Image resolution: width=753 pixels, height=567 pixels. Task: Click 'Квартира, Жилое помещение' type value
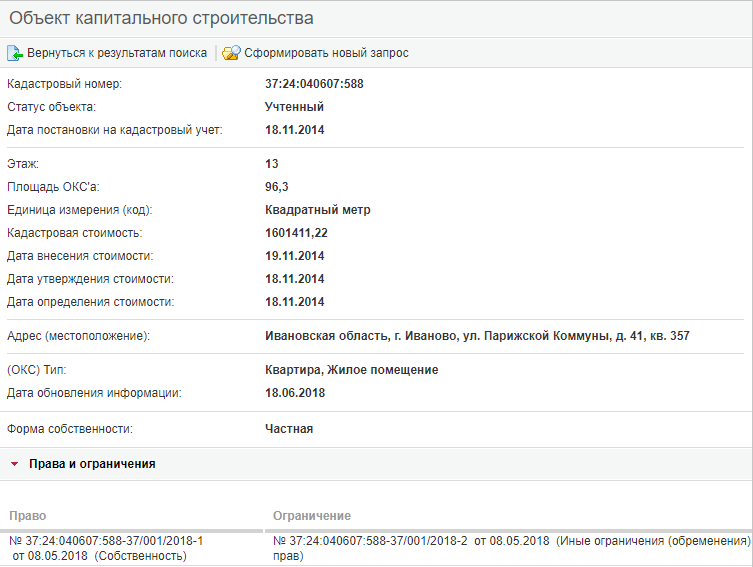click(351, 370)
